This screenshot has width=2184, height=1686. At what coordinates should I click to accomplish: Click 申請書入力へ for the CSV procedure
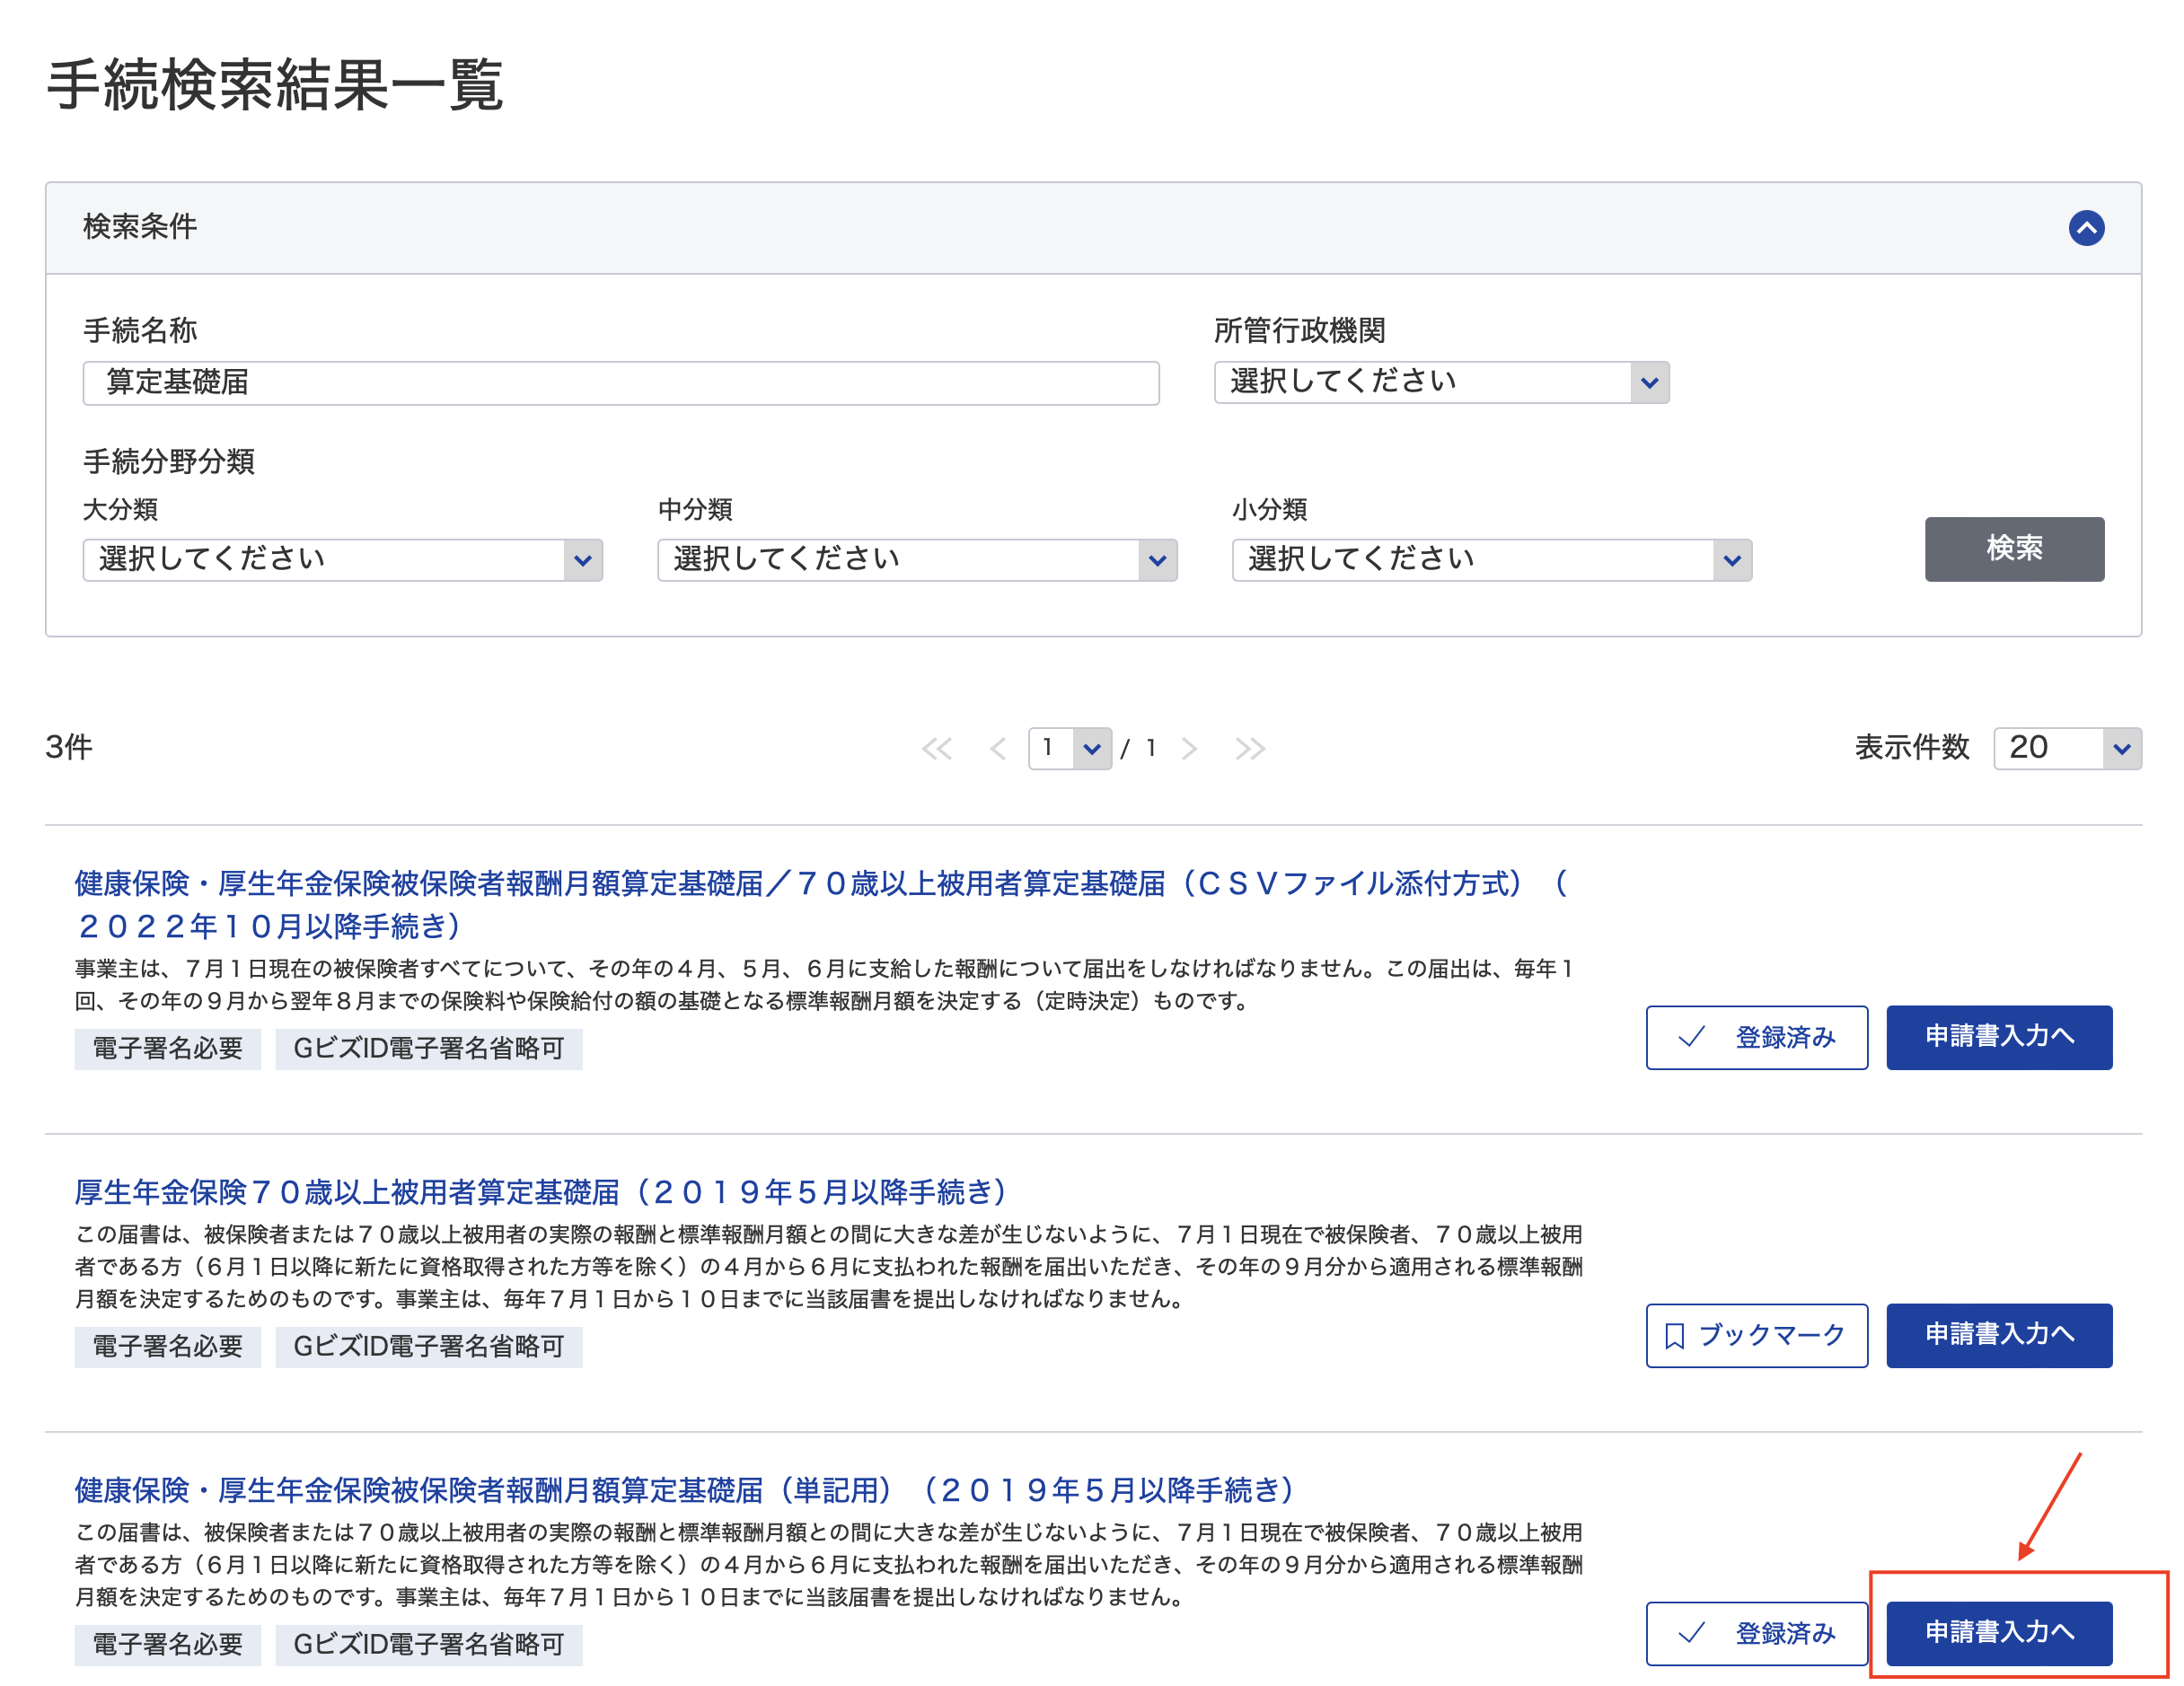tap(1999, 1037)
